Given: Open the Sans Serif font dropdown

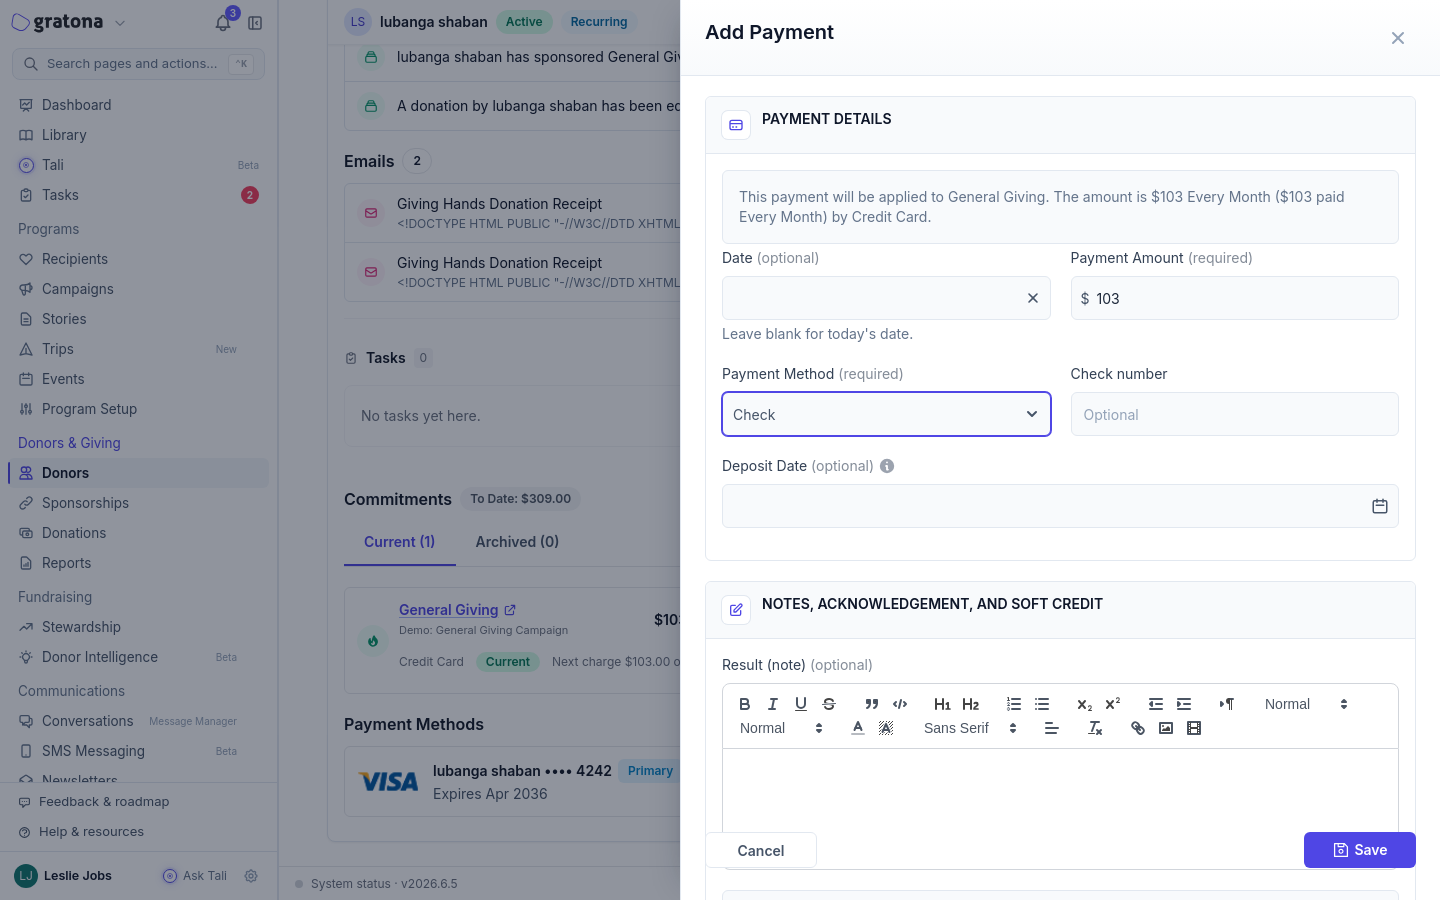Looking at the screenshot, I should point(970,728).
